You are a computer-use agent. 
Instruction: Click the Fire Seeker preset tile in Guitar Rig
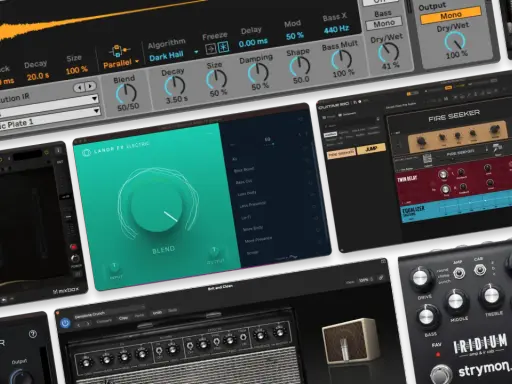(341, 155)
